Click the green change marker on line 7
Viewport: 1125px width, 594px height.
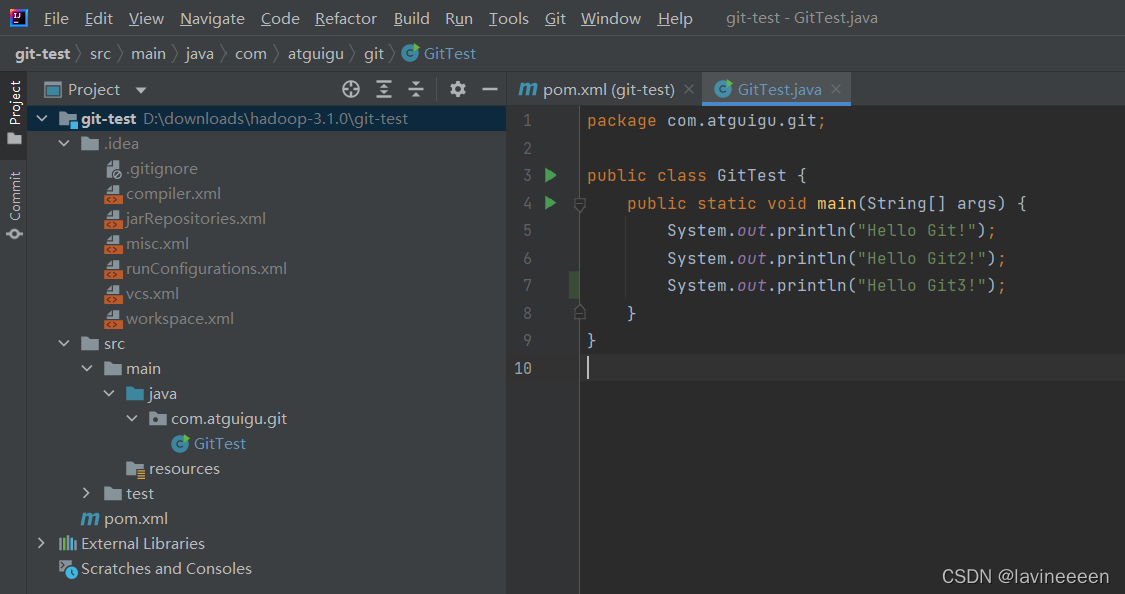574,285
